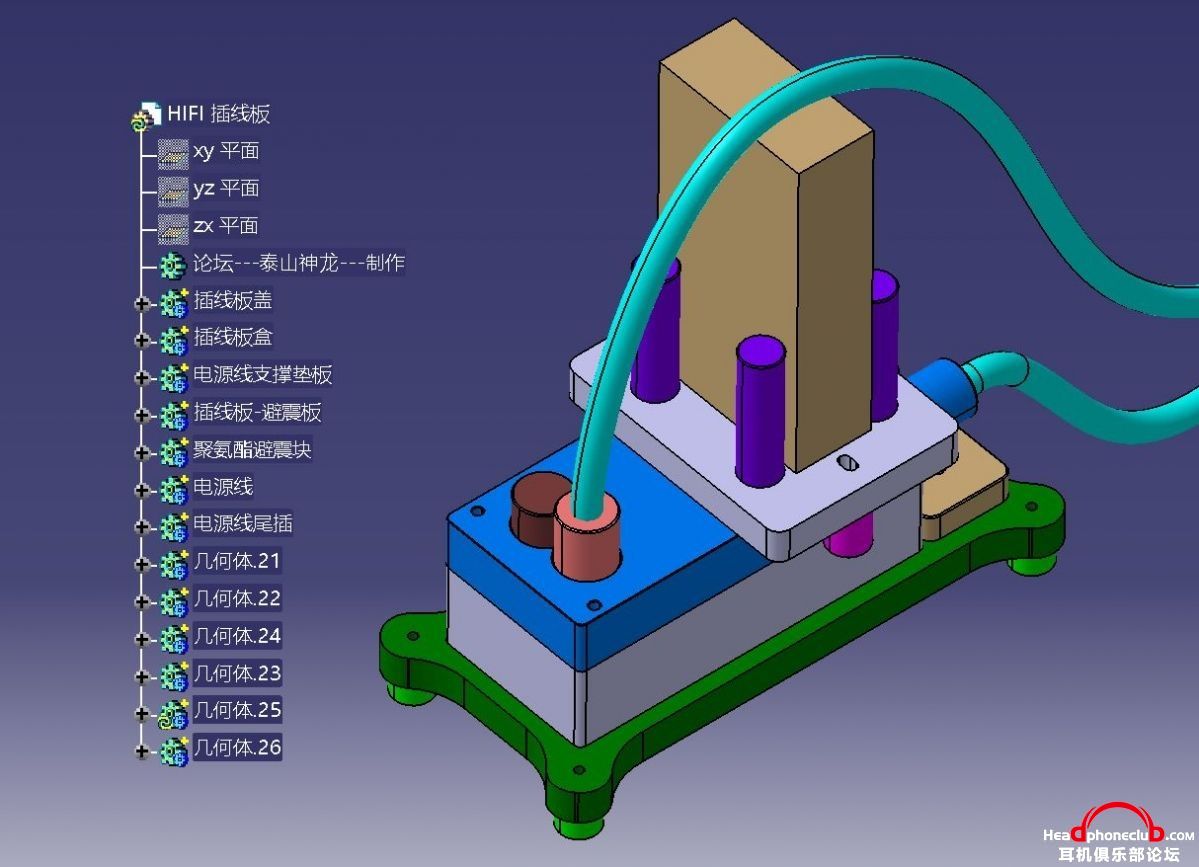Expand the 几何体.22 tree node
Screen dimensions: 1199x867
tap(141, 602)
